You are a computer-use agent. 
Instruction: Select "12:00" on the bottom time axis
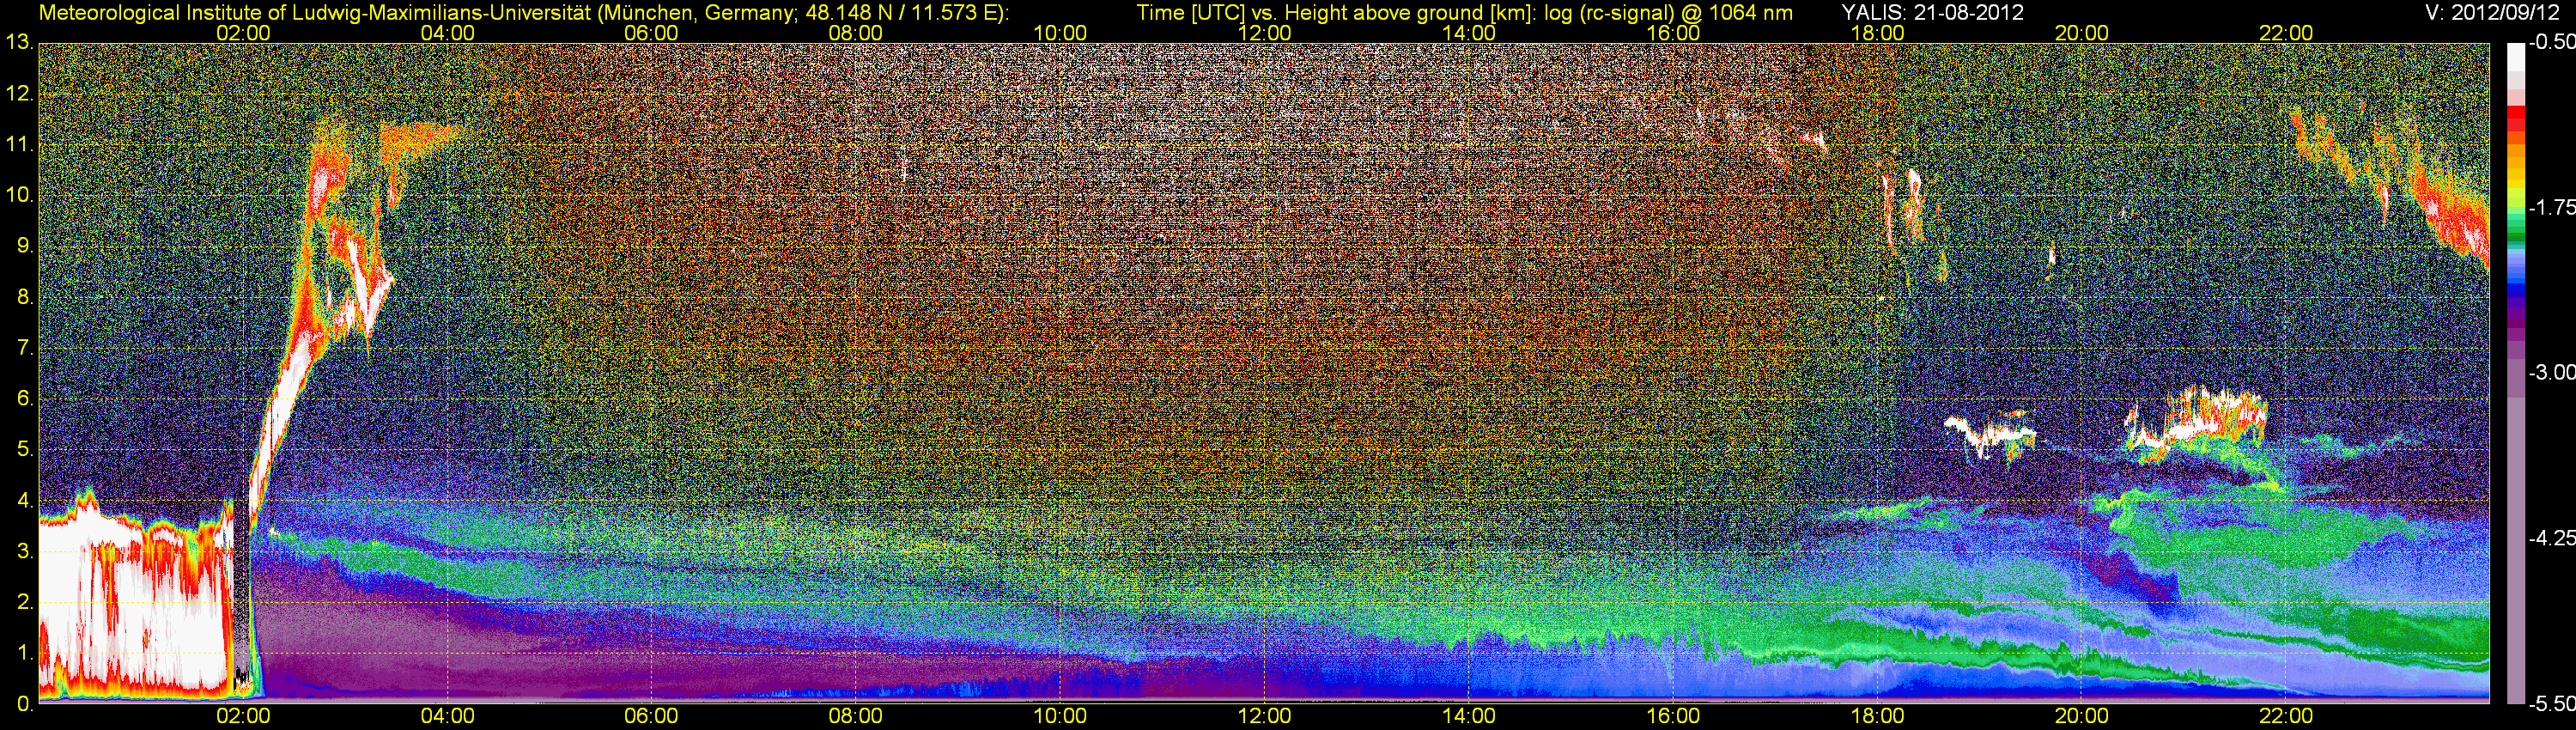1264,716
